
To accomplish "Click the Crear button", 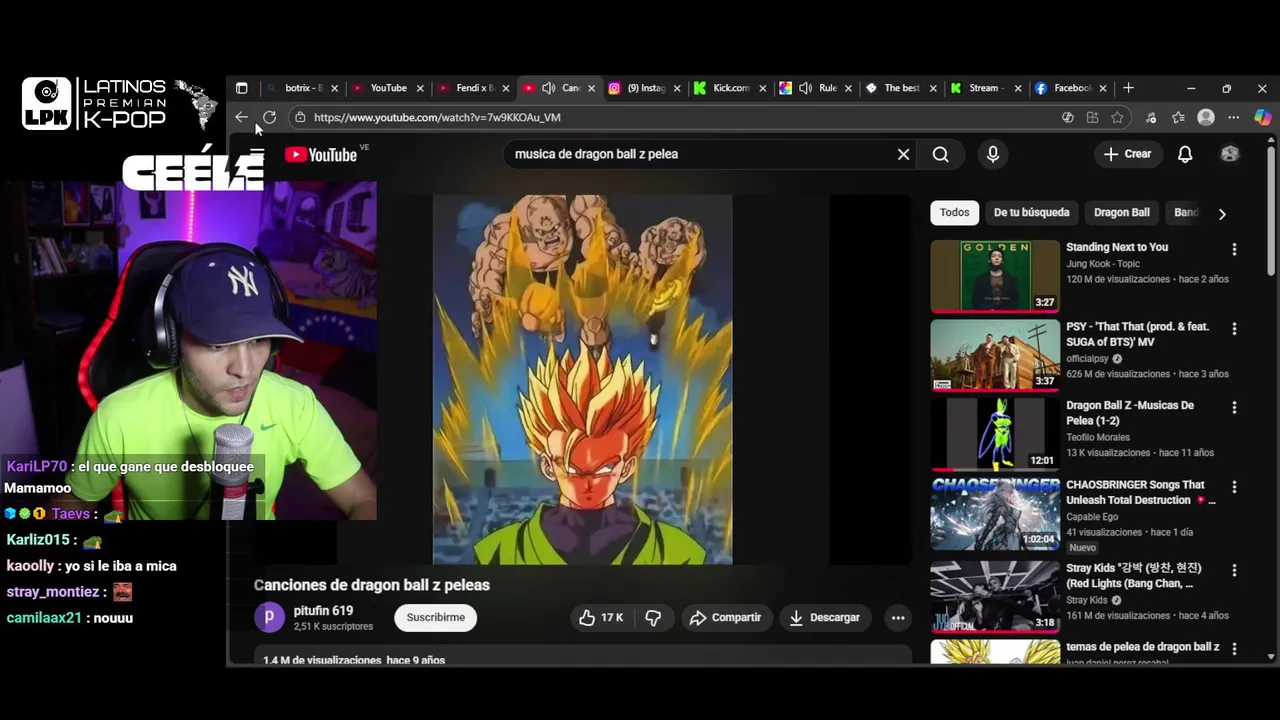I will coord(1128,154).
